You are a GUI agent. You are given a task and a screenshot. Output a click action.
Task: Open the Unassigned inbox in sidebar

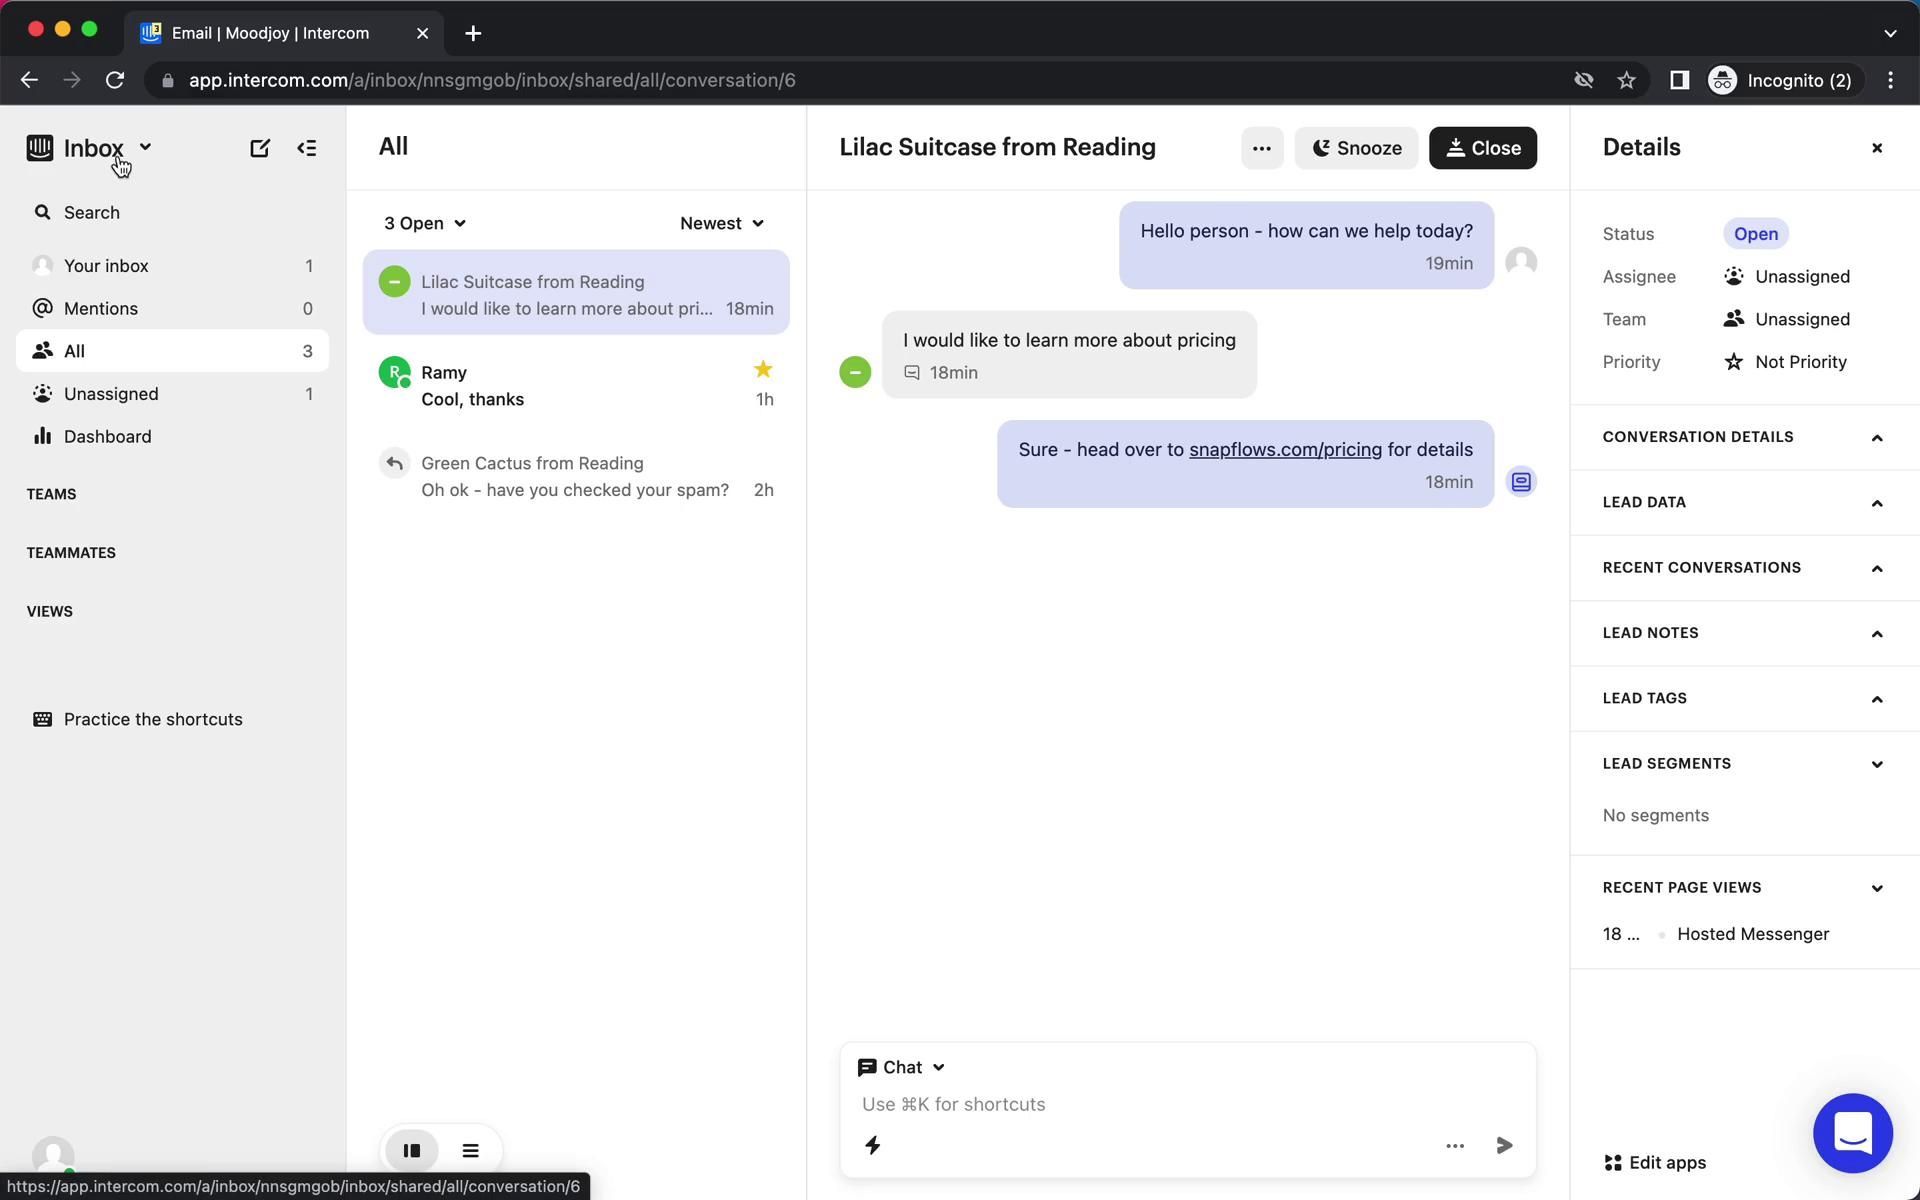111,394
